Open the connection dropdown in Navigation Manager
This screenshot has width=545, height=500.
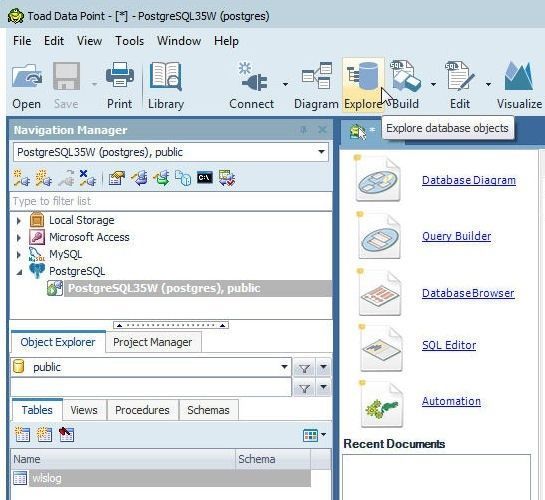click(321, 152)
